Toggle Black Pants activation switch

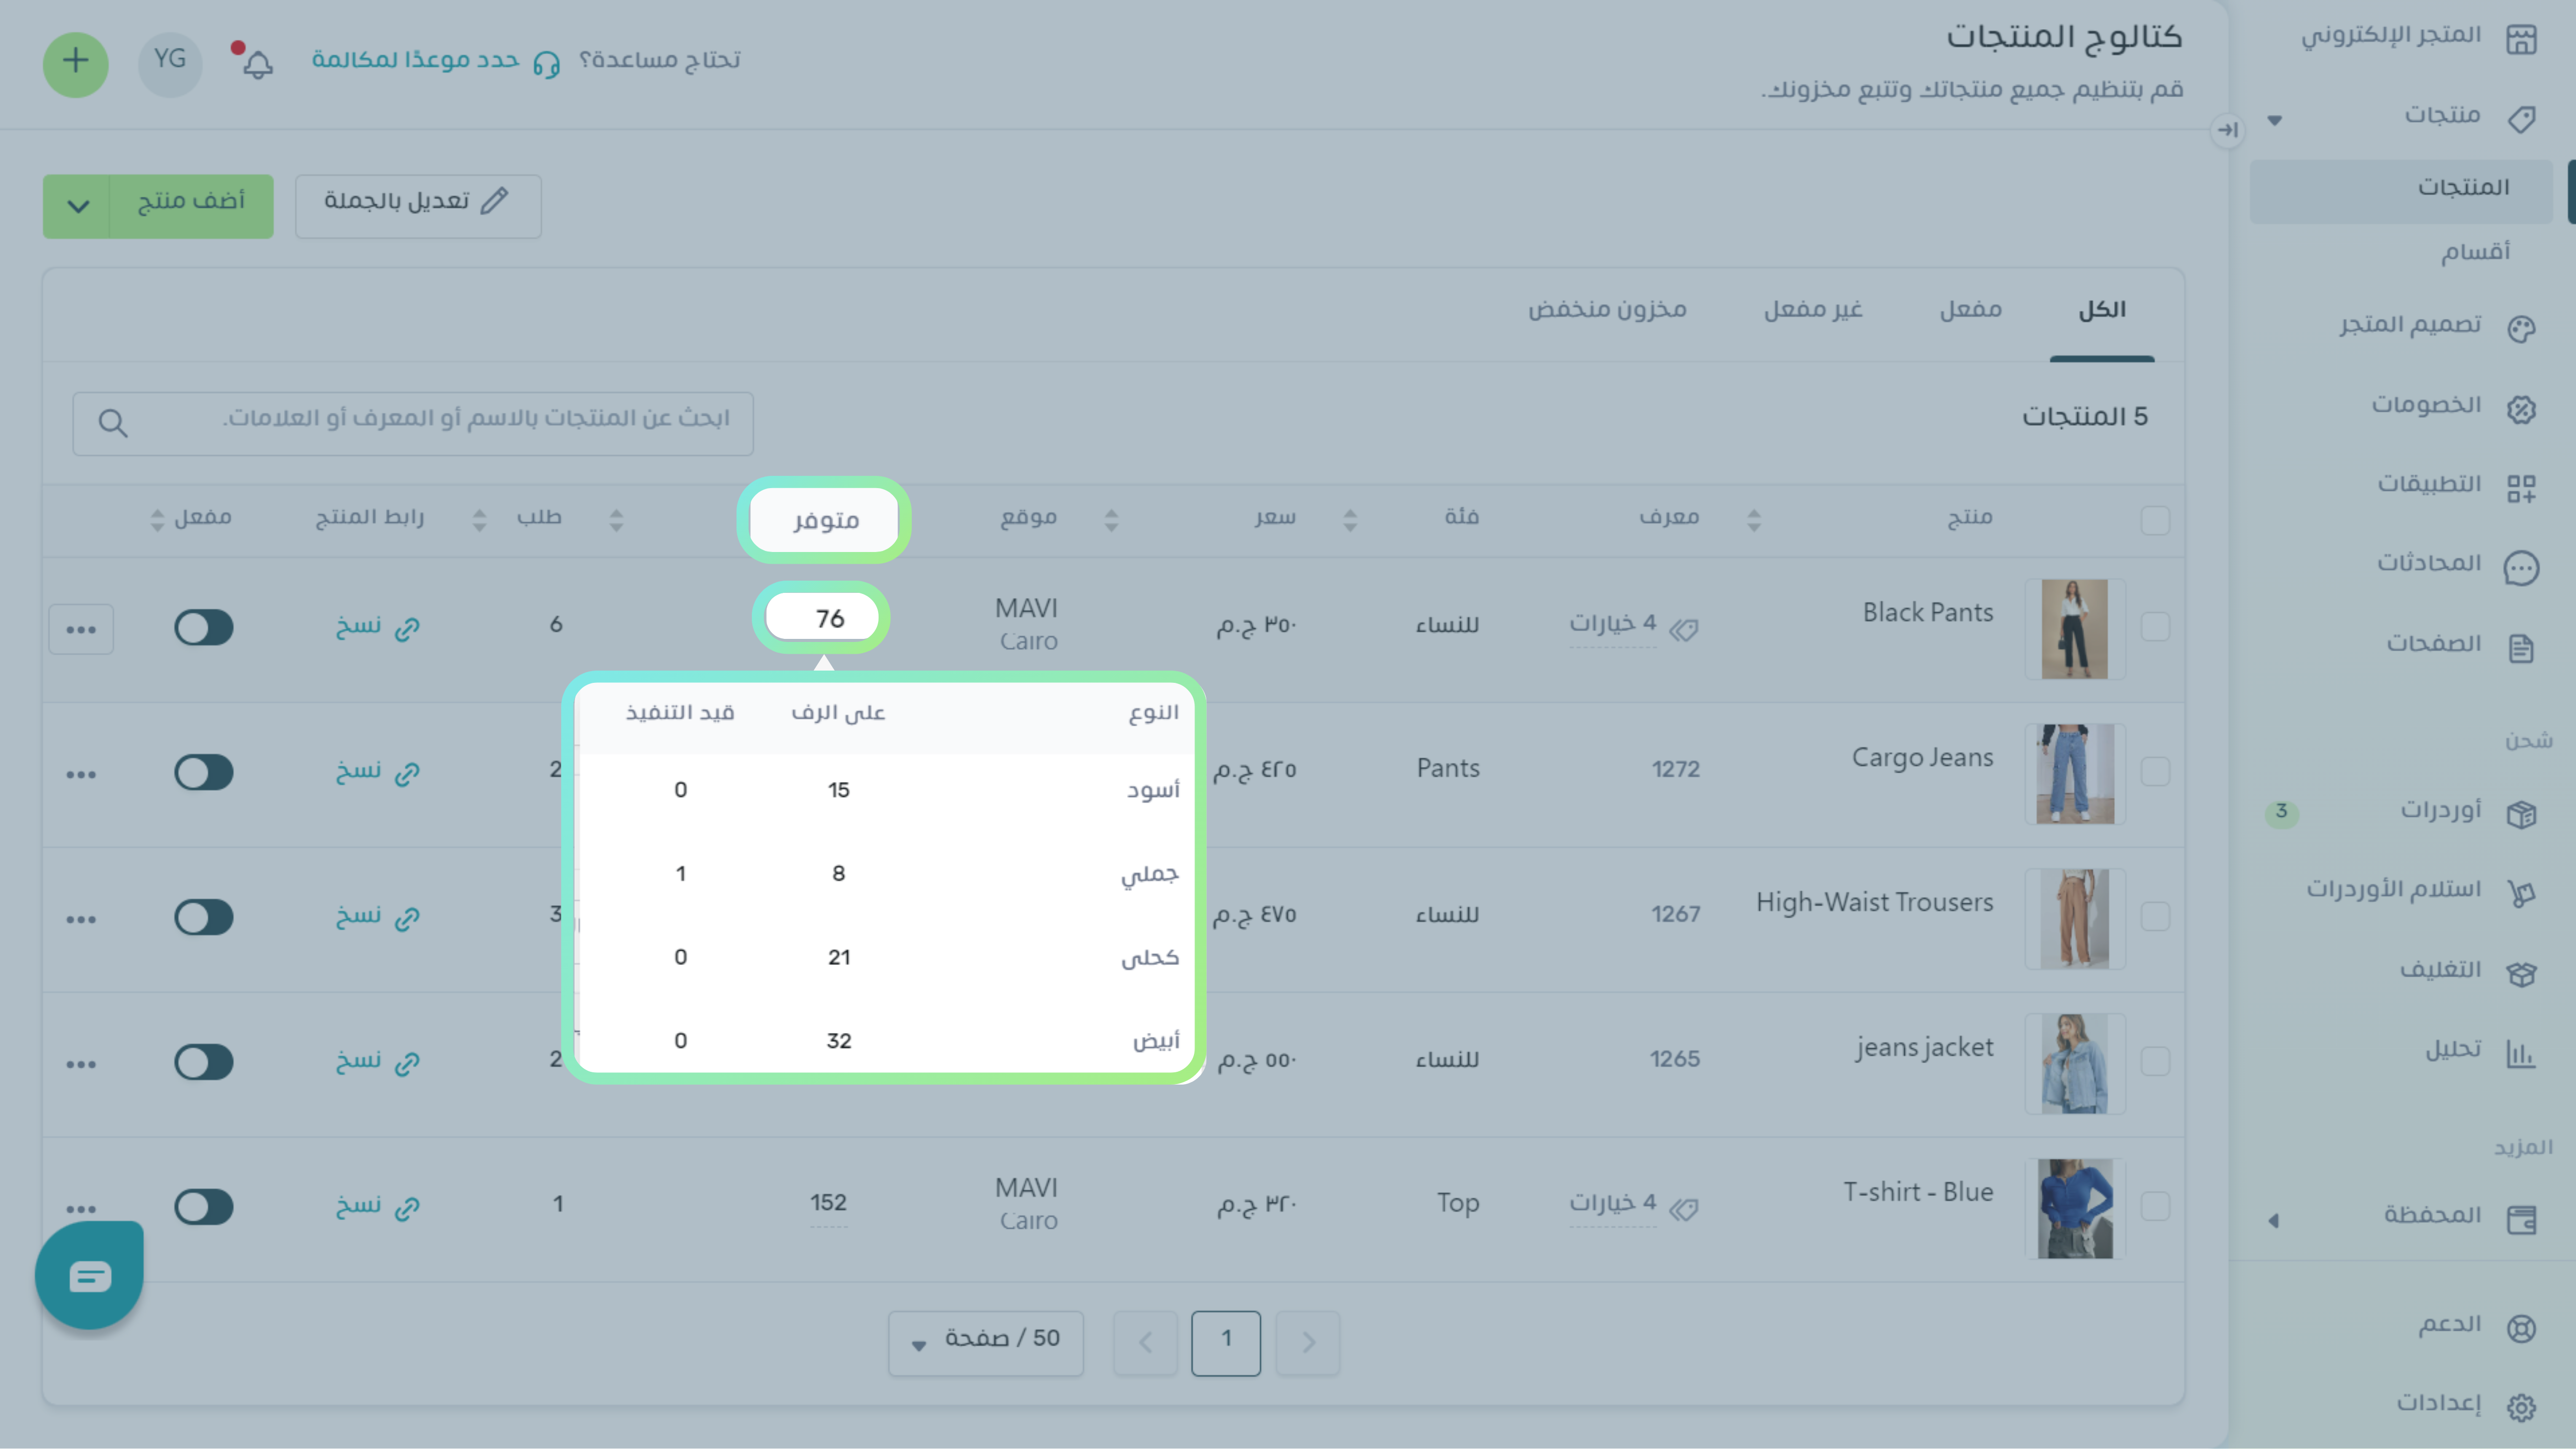(204, 628)
